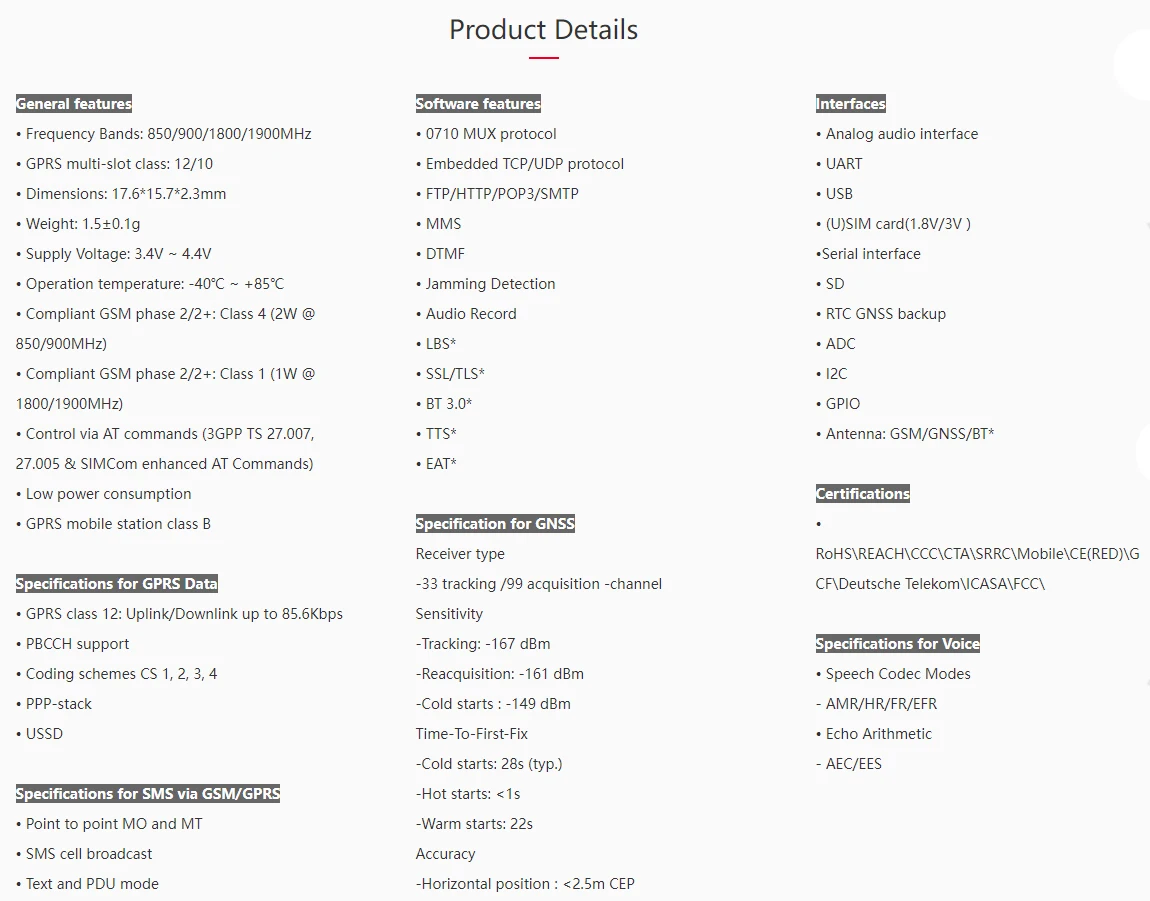
Task: Click the Interfaces section header
Action: point(851,104)
